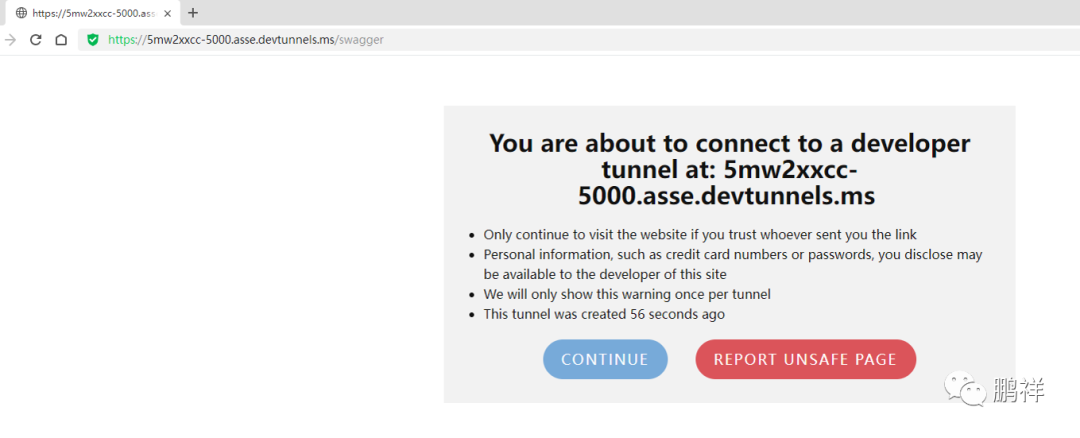Select the https://5mw2xxcc-5000 tab

(x=93, y=13)
